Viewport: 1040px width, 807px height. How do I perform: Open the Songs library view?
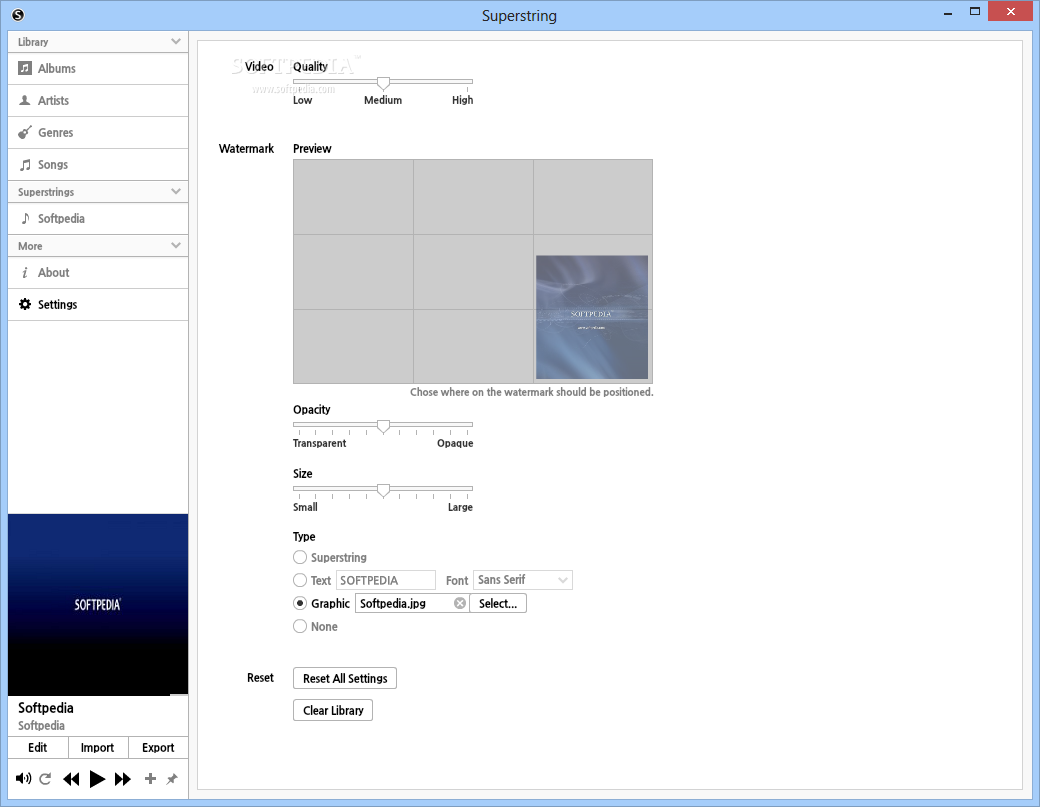tap(98, 164)
